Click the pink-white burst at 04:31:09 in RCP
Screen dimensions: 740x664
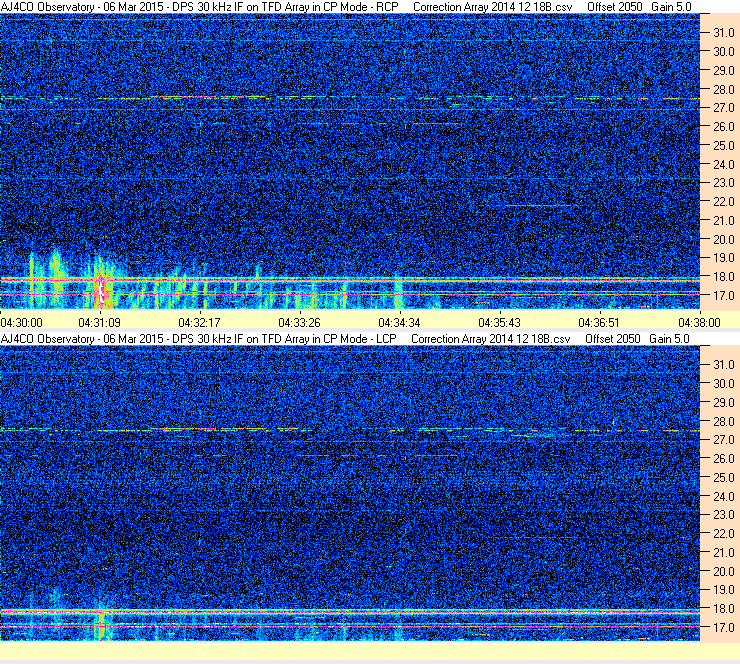tap(101, 293)
